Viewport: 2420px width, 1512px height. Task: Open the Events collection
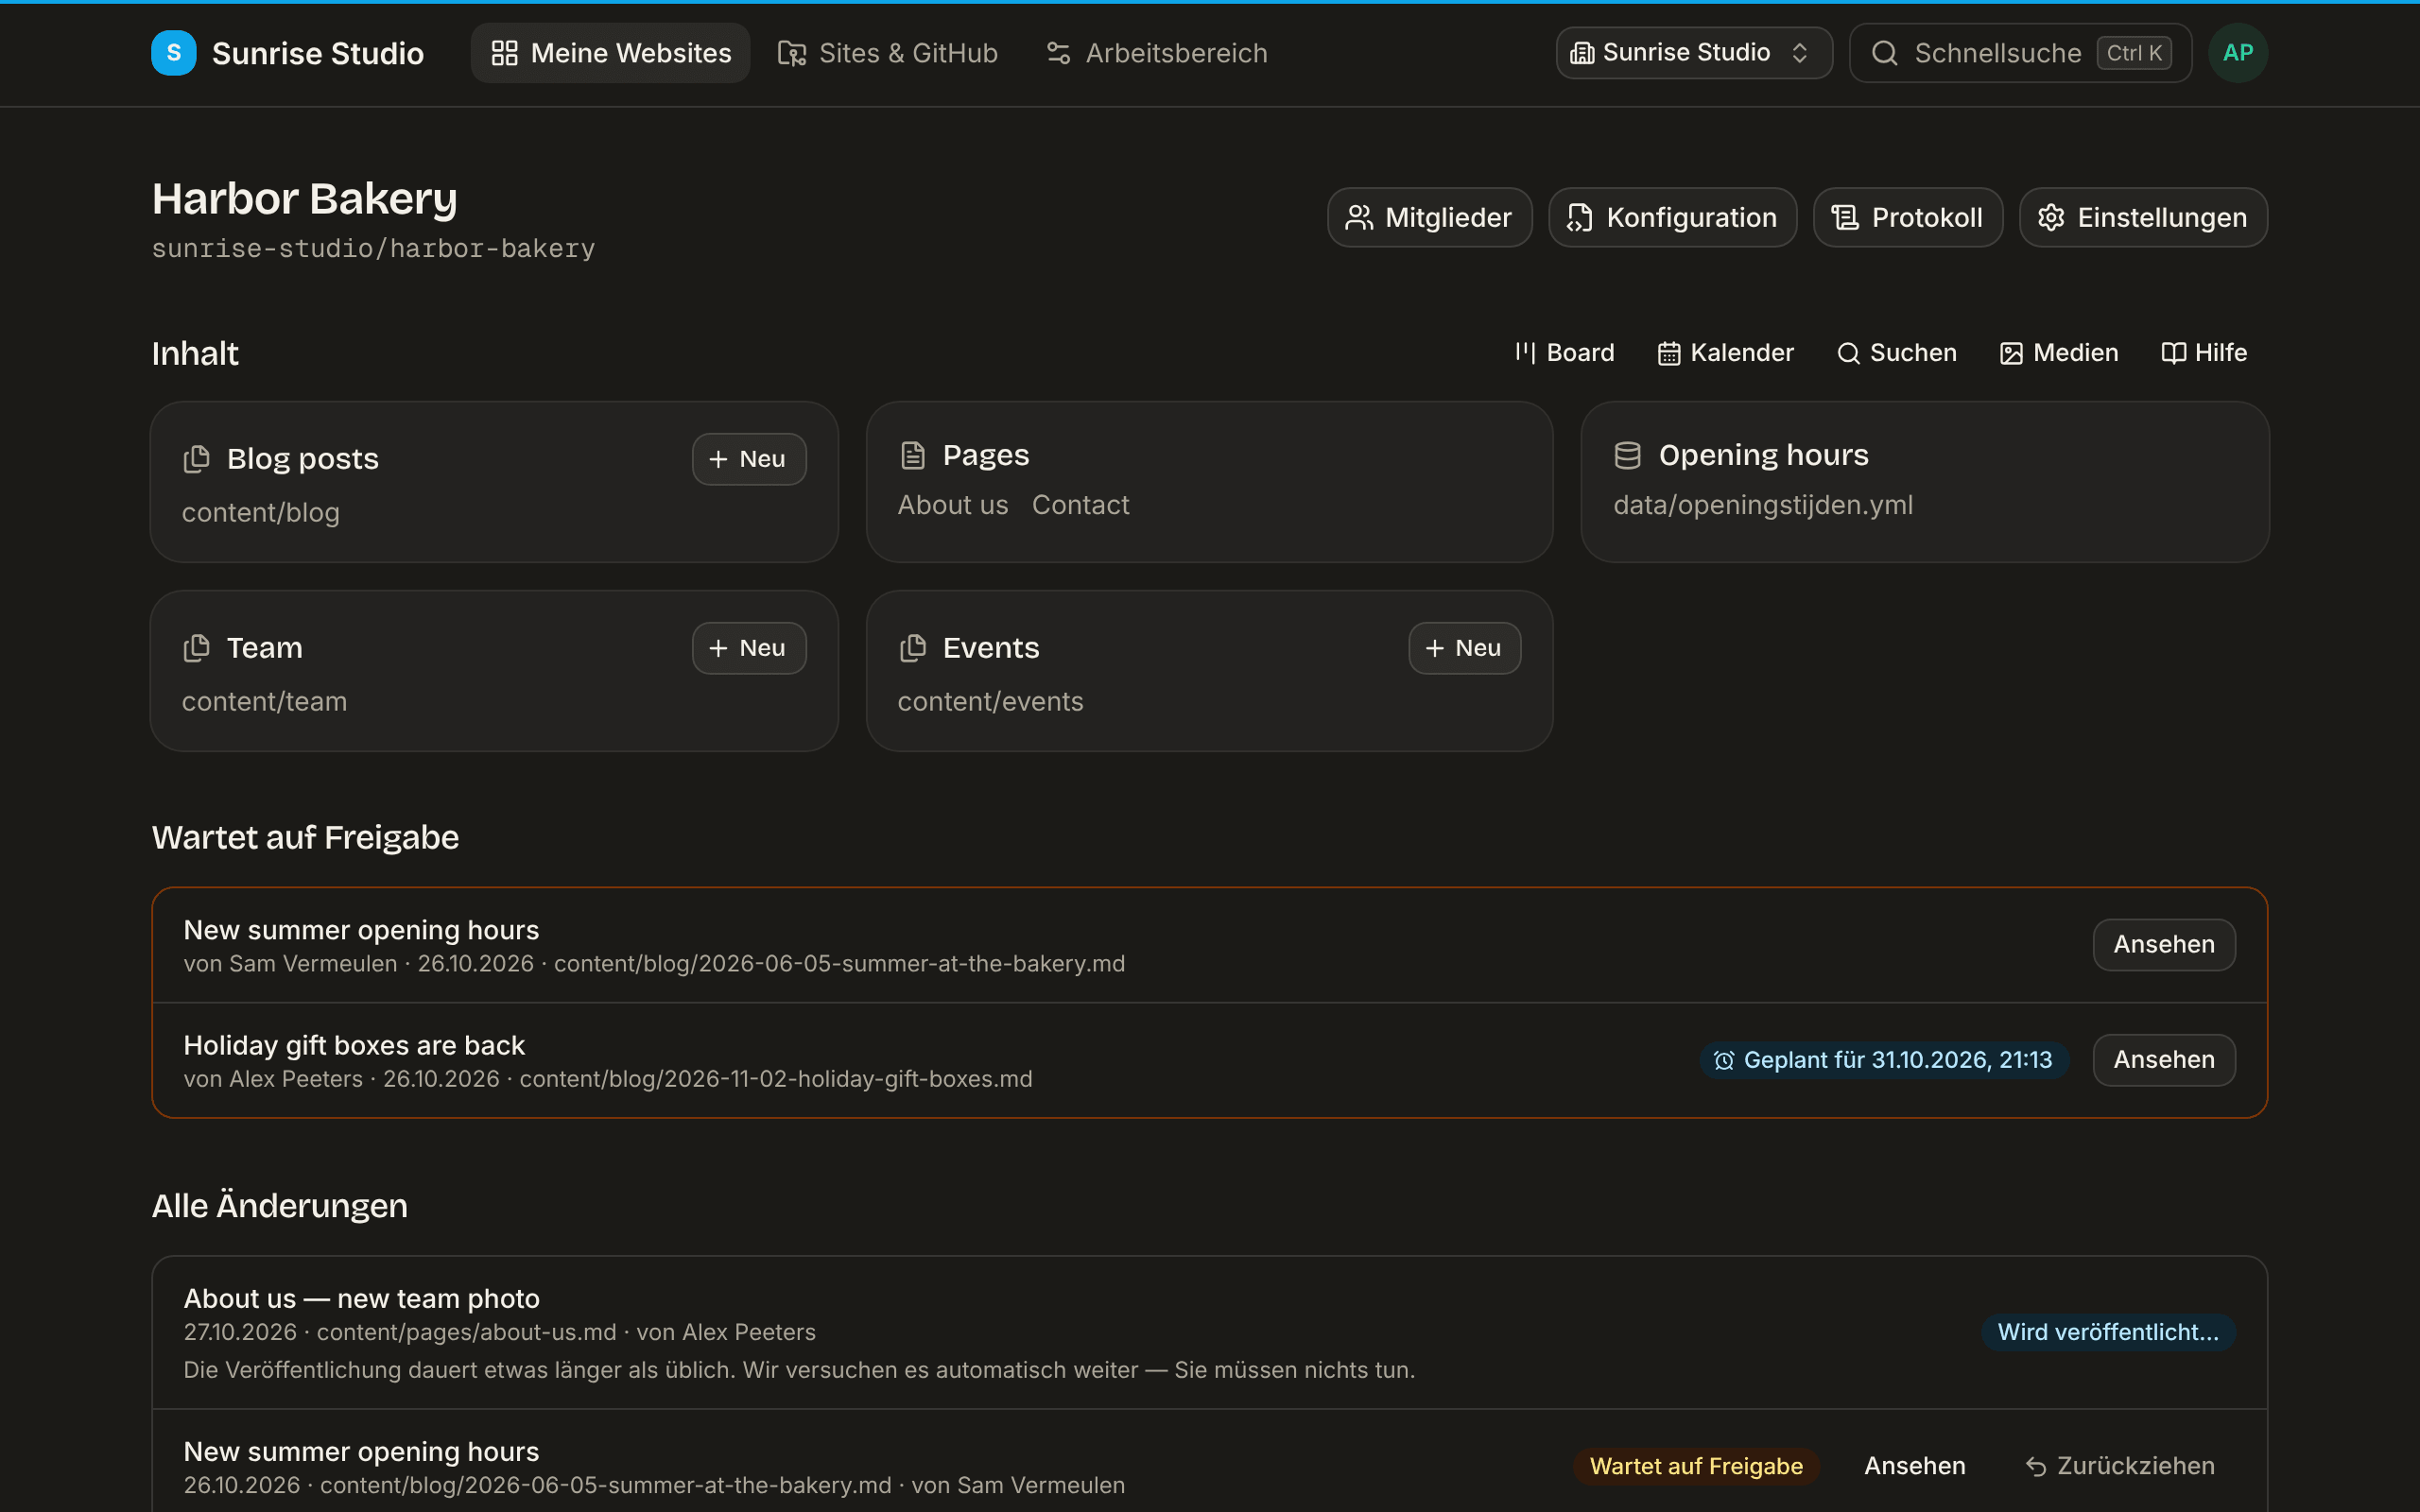tap(991, 648)
